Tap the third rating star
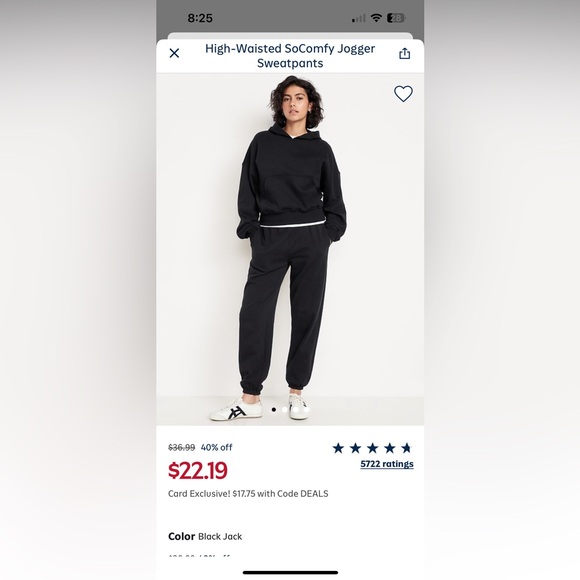Viewport: 580px width, 580px height. 372,448
